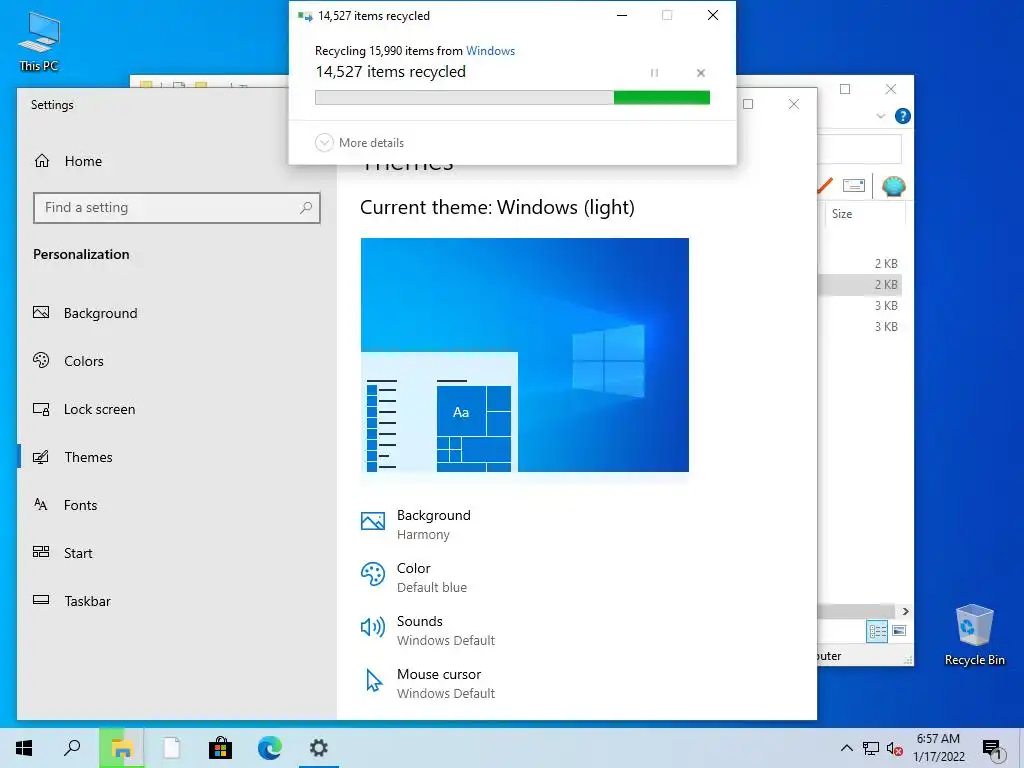Pause the recycling operation
Image resolution: width=1024 pixels, height=768 pixels.
[654, 73]
